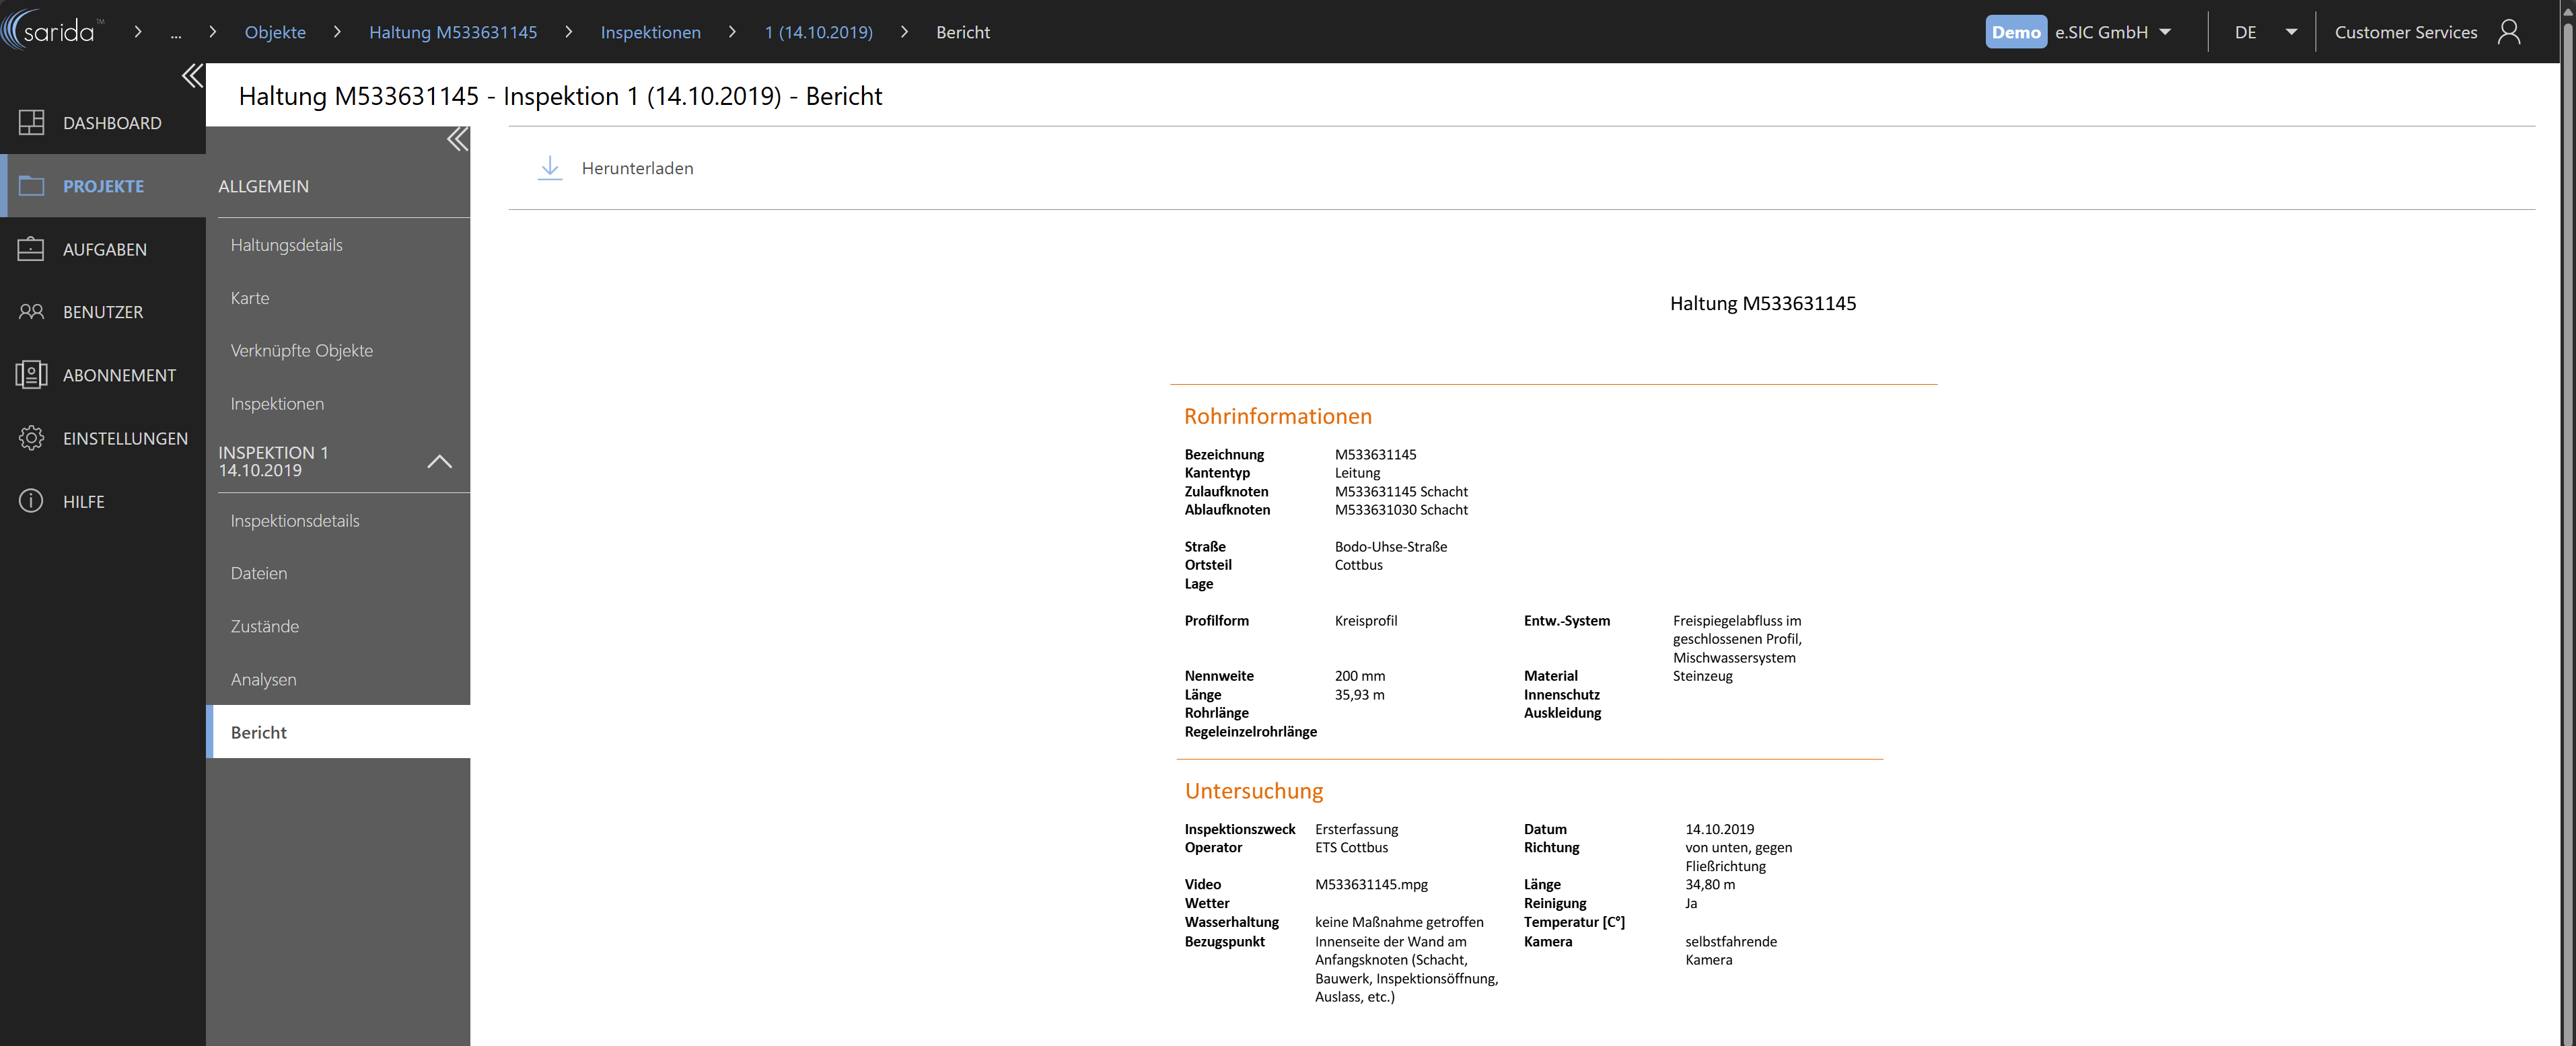The width and height of the screenshot is (2576, 1046).
Task: Go to Inspektionen breadcrumb link
Action: (x=650, y=32)
